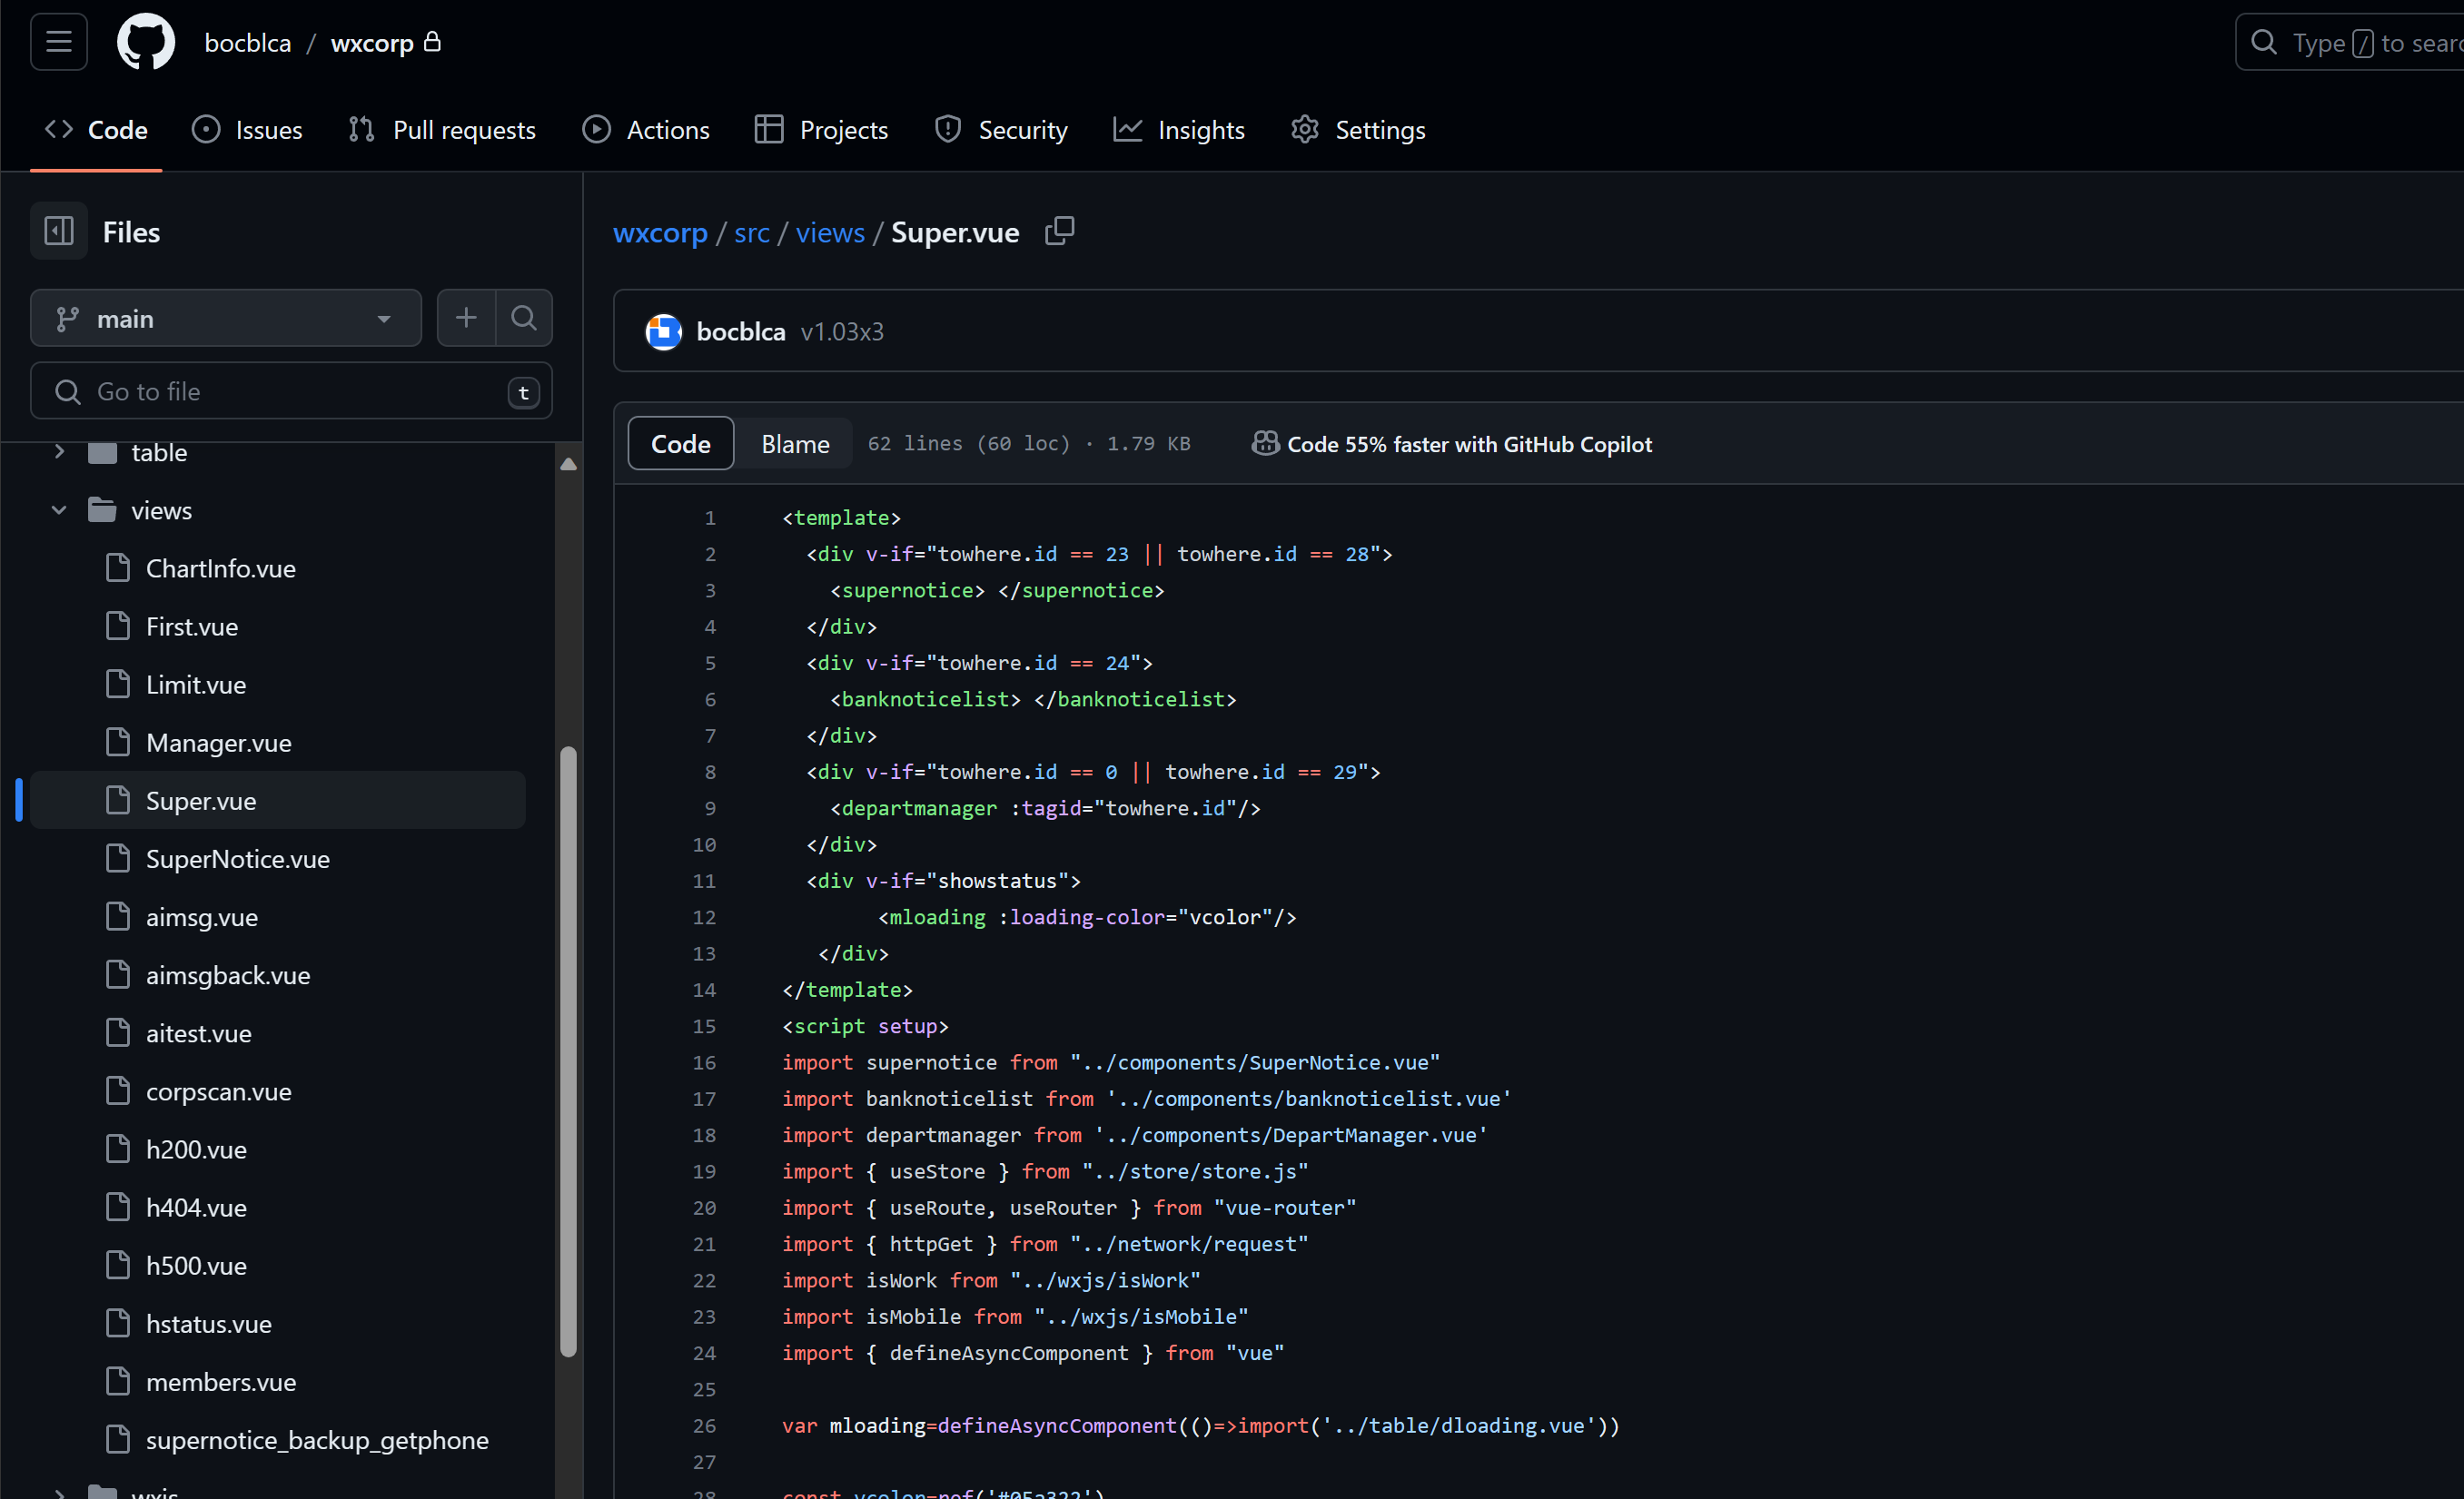Image resolution: width=2464 pixels, height=1499 pixels.
Task: Click the hamburger menu icon
Action: pyautogui.click(x=58, y=43)
